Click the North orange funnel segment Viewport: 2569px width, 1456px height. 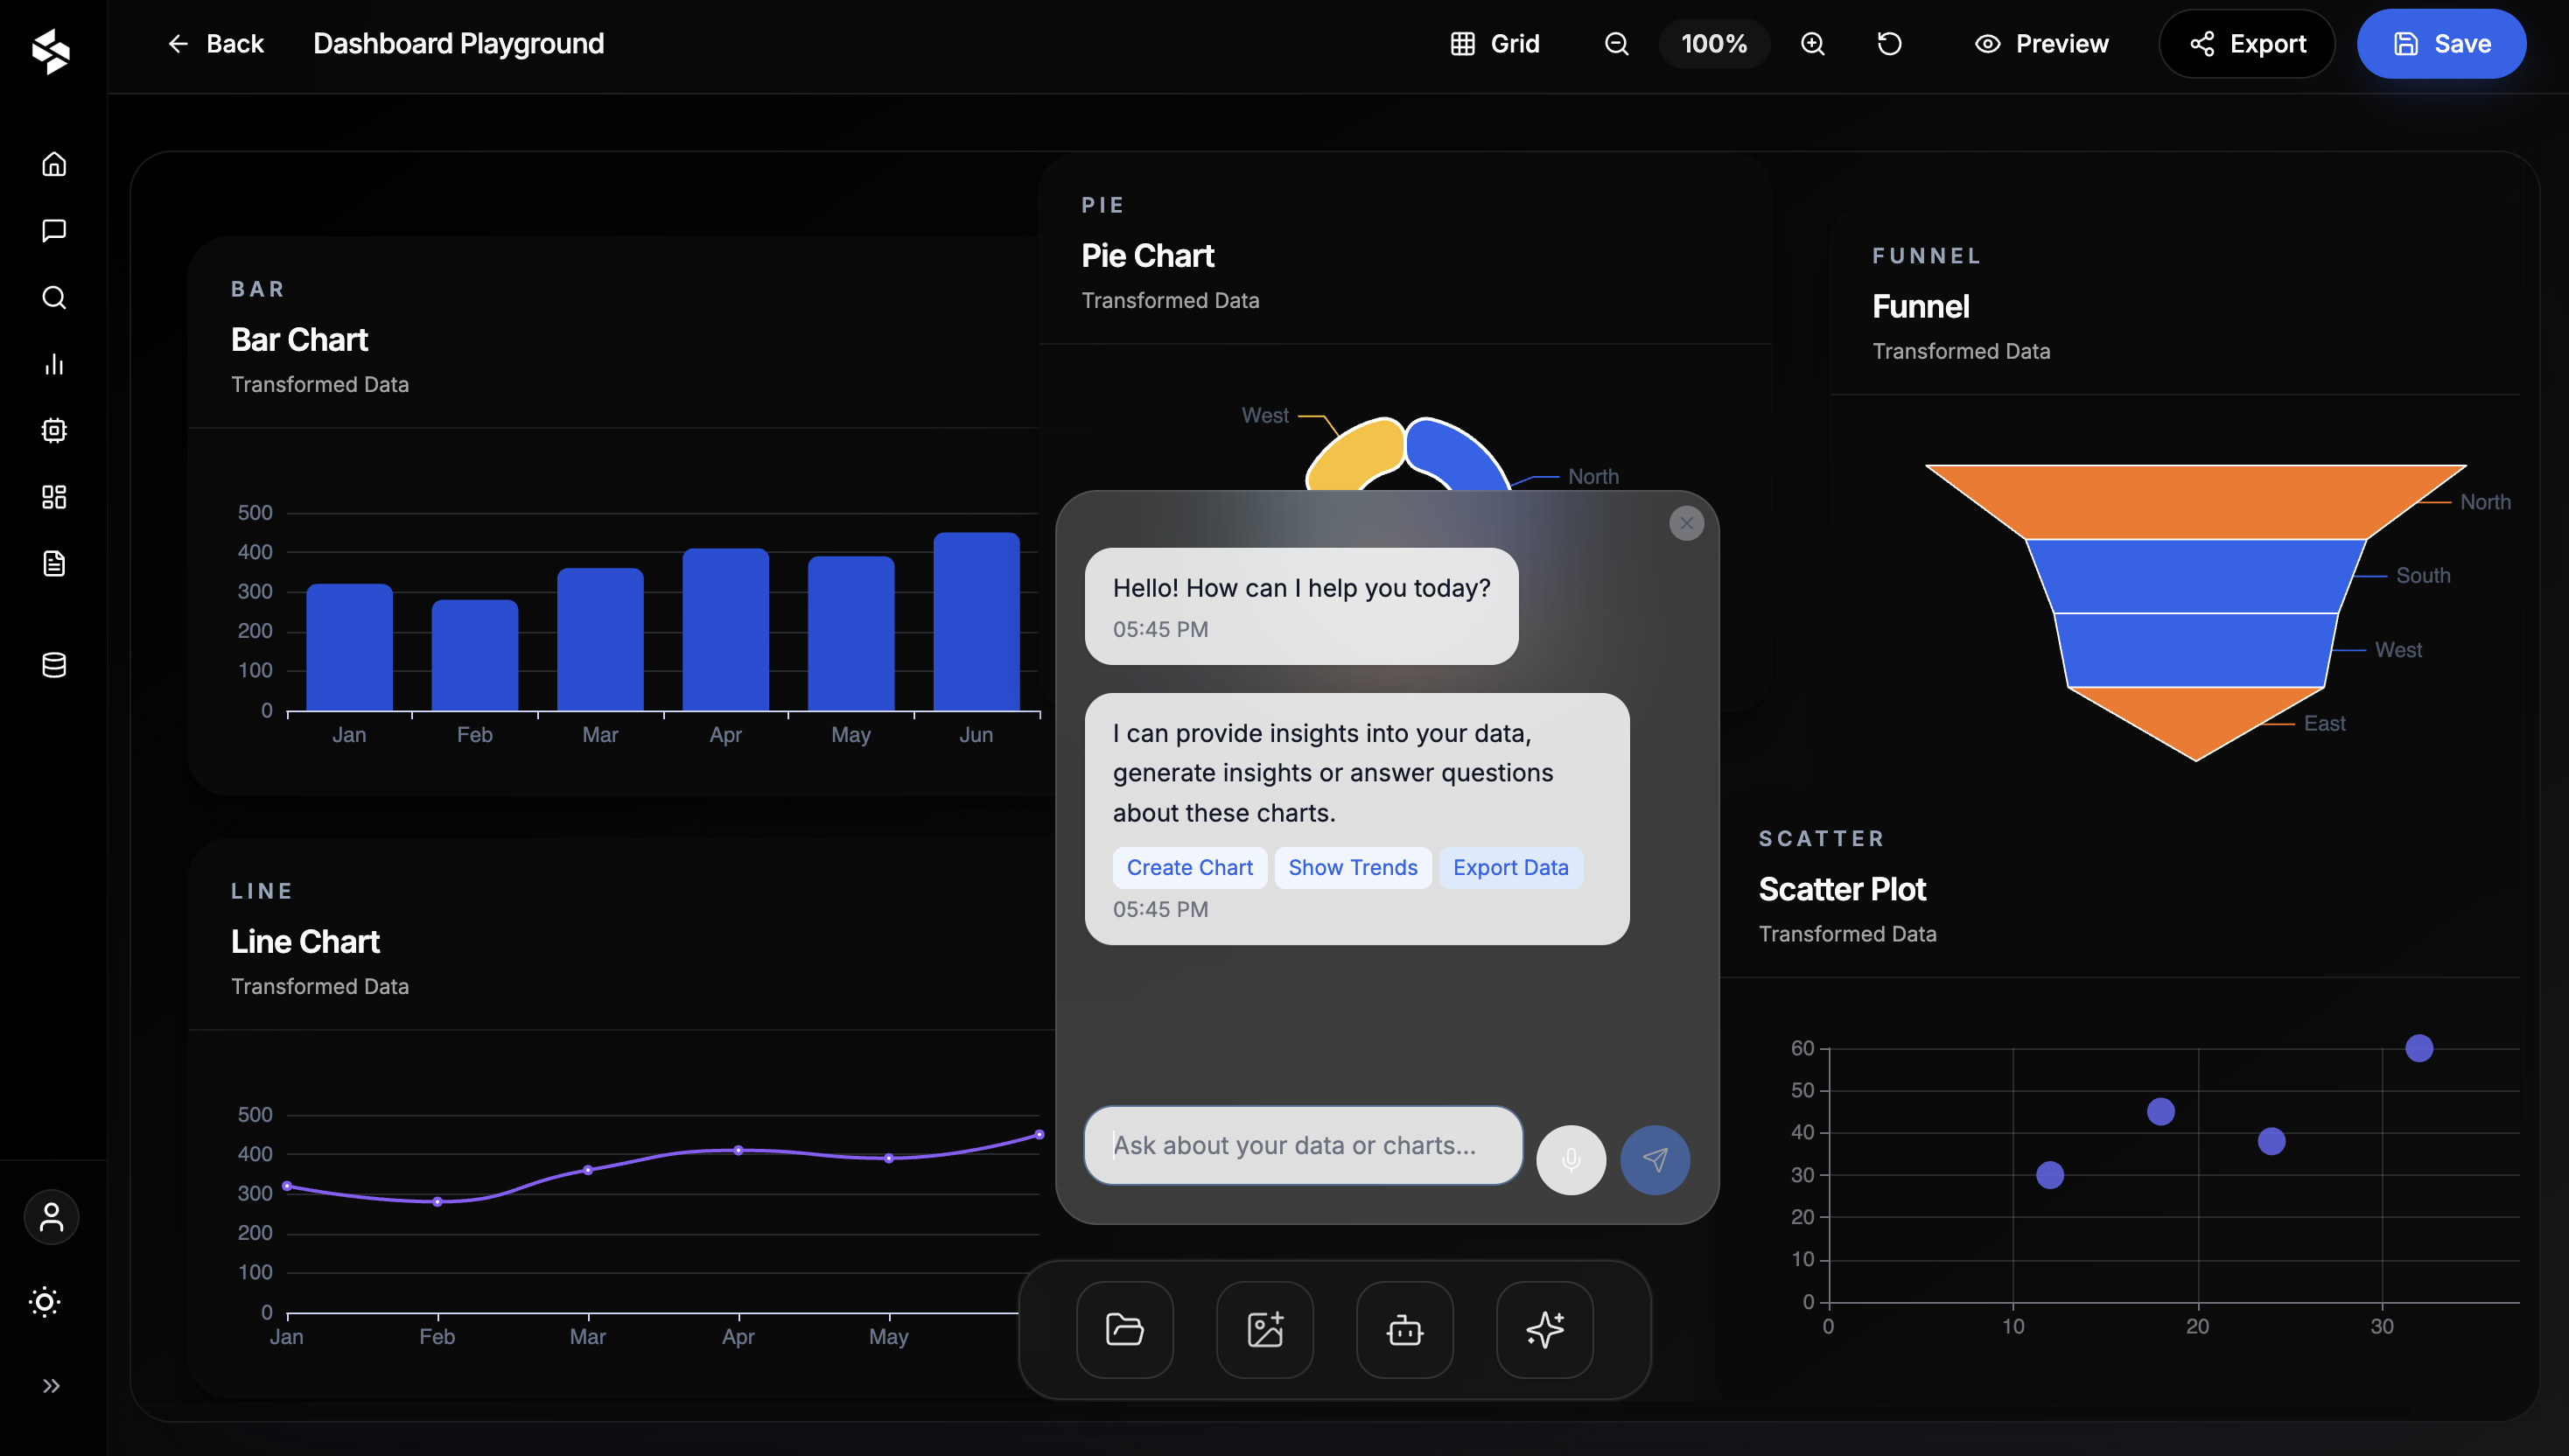coord(2195,502)
